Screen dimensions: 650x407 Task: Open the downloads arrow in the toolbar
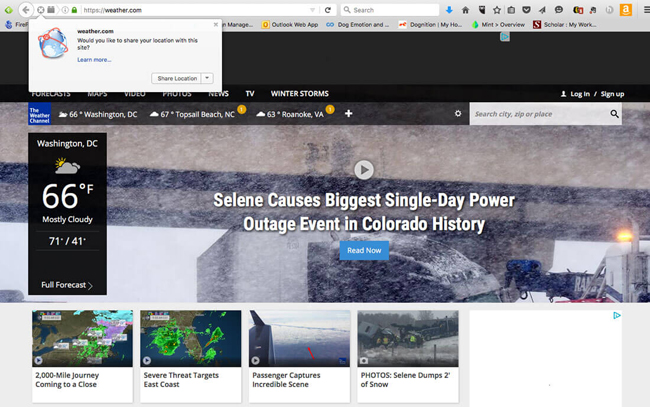449,10
